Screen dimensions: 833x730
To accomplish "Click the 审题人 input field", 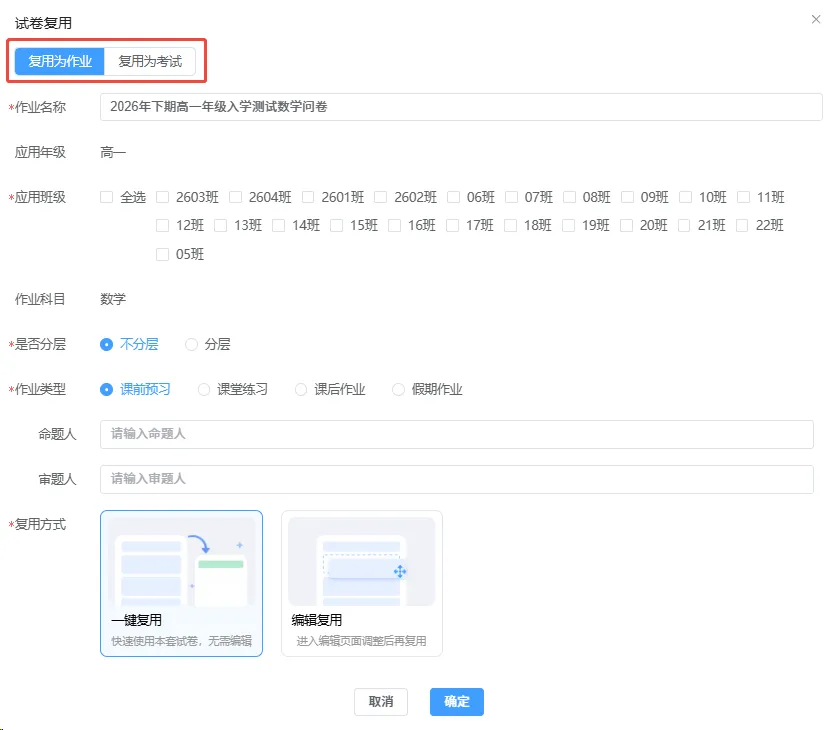I will tap(457, 479).
